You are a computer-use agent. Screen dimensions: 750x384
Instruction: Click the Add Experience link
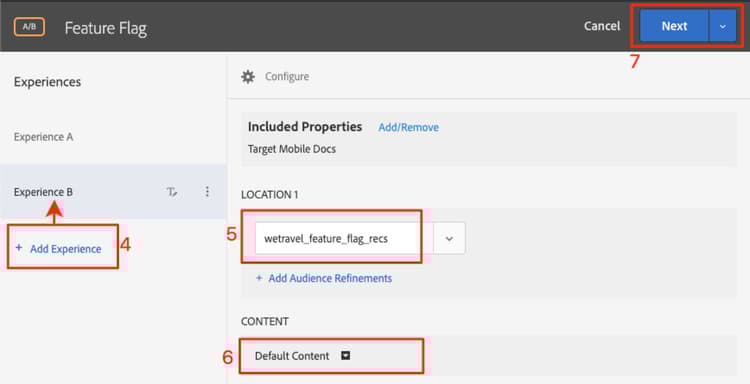pos(66,249)
